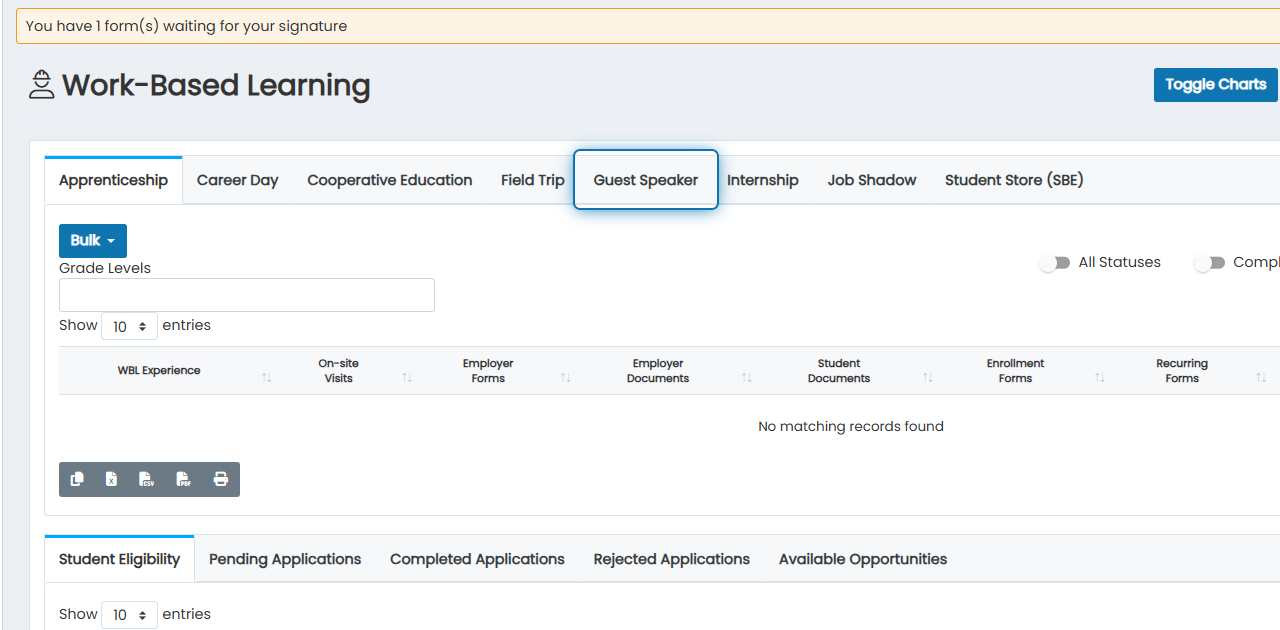Click into the Grade Levels input field

(x=247, y=295)
